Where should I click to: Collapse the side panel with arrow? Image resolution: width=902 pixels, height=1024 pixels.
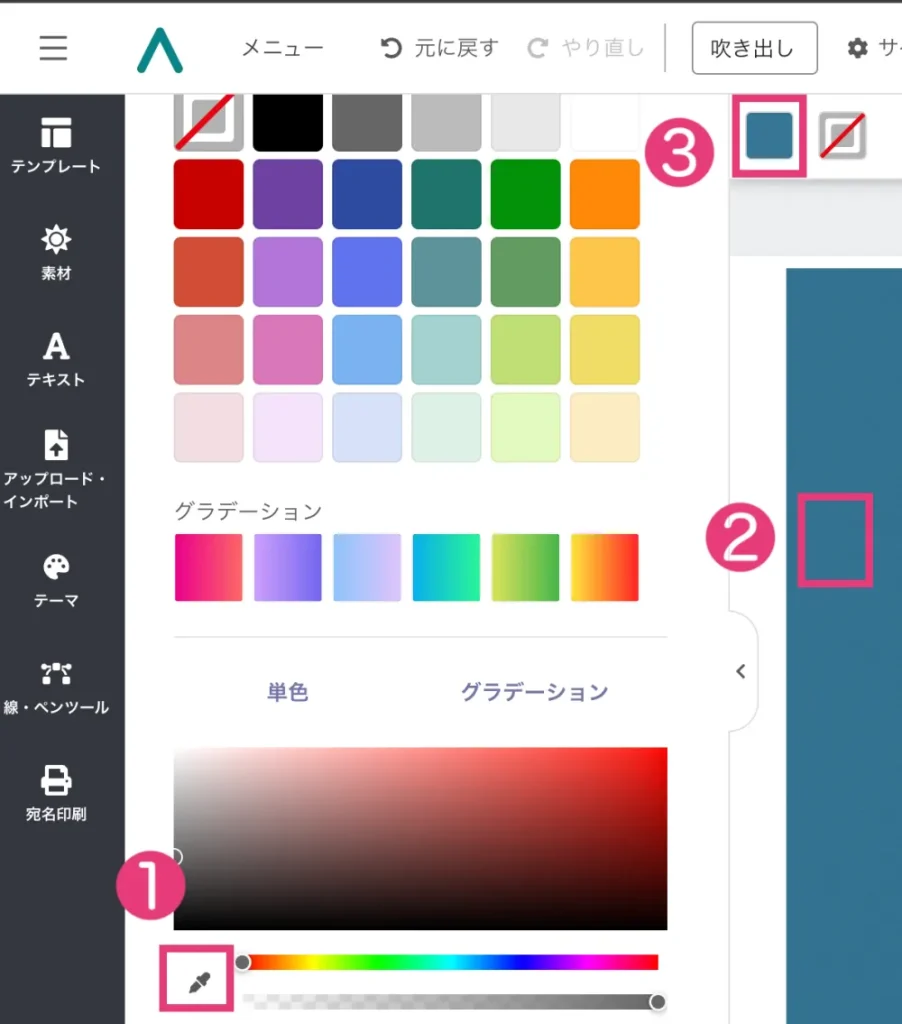click(741, 671)
